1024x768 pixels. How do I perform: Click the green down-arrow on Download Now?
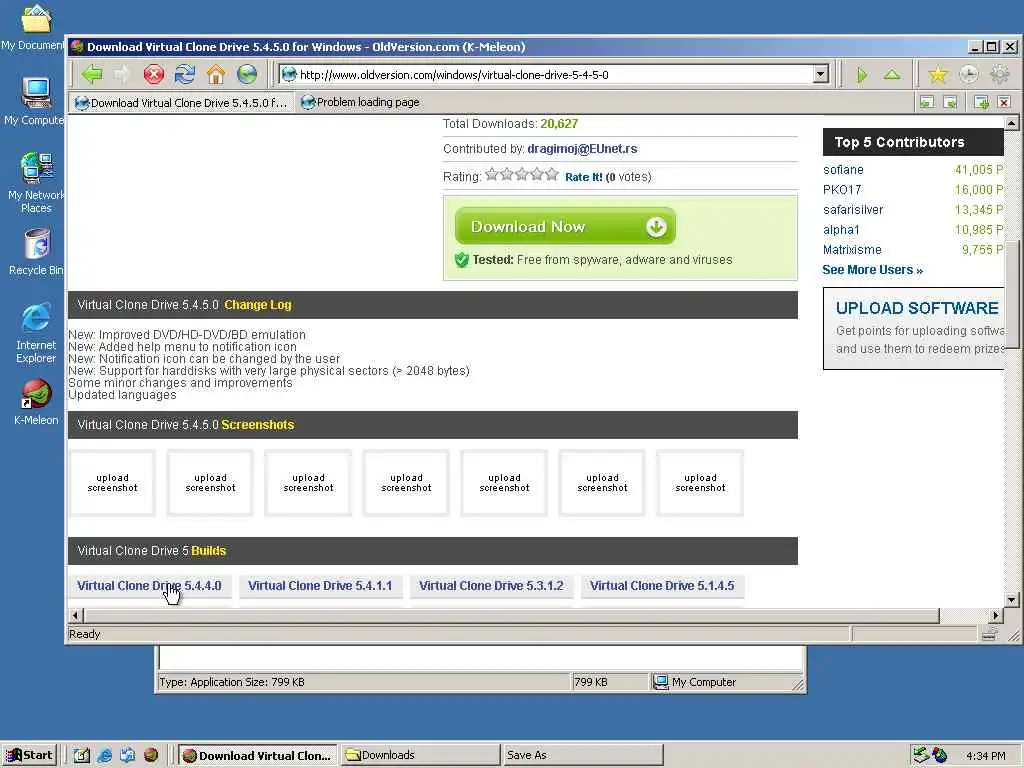[x=656, y=227]
